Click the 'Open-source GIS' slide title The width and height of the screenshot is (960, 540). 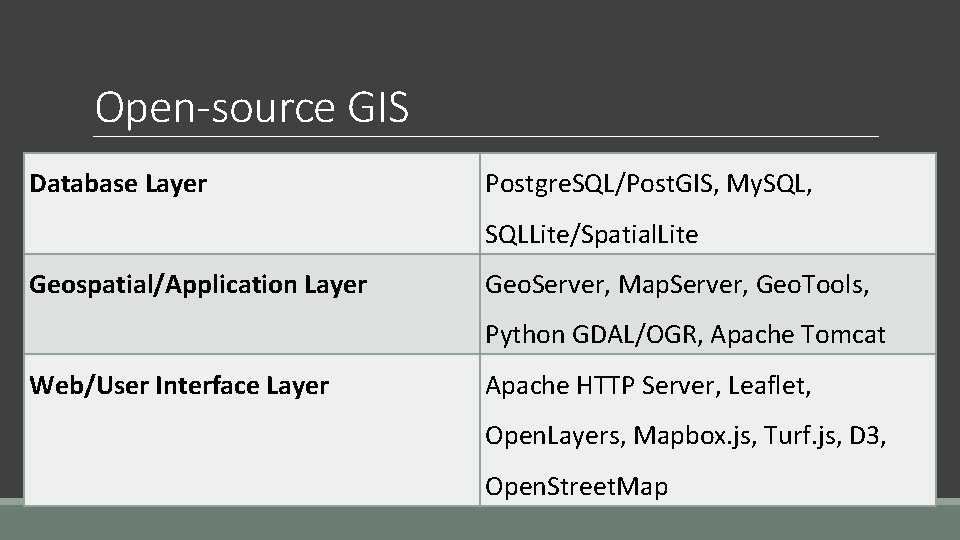pyautogui.click(x=251, y=108)
